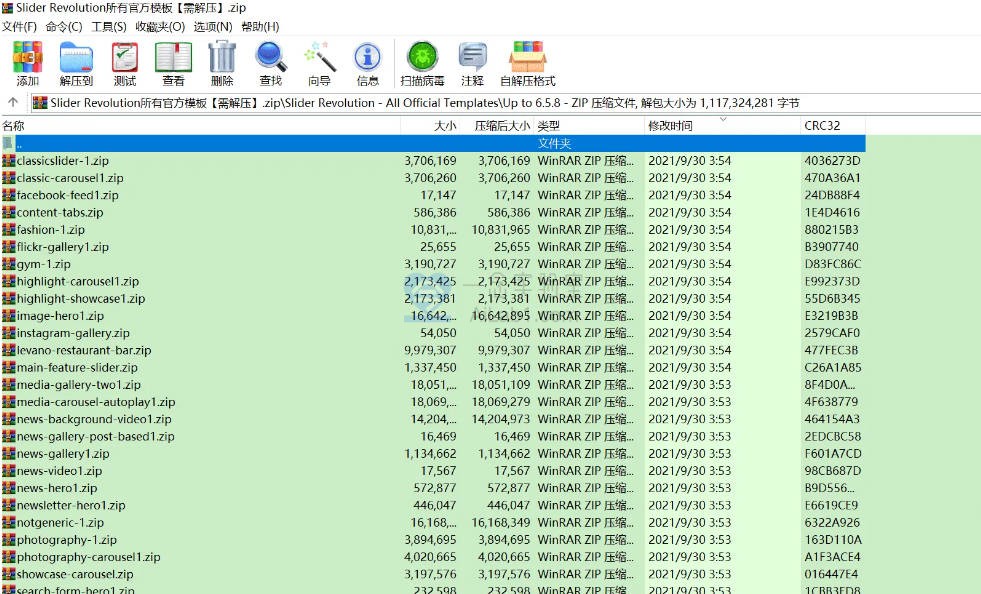The width and height of the screenshot is (981, 594).
Task: Open the Tools (工具) menu
Action: click(109, 27)
